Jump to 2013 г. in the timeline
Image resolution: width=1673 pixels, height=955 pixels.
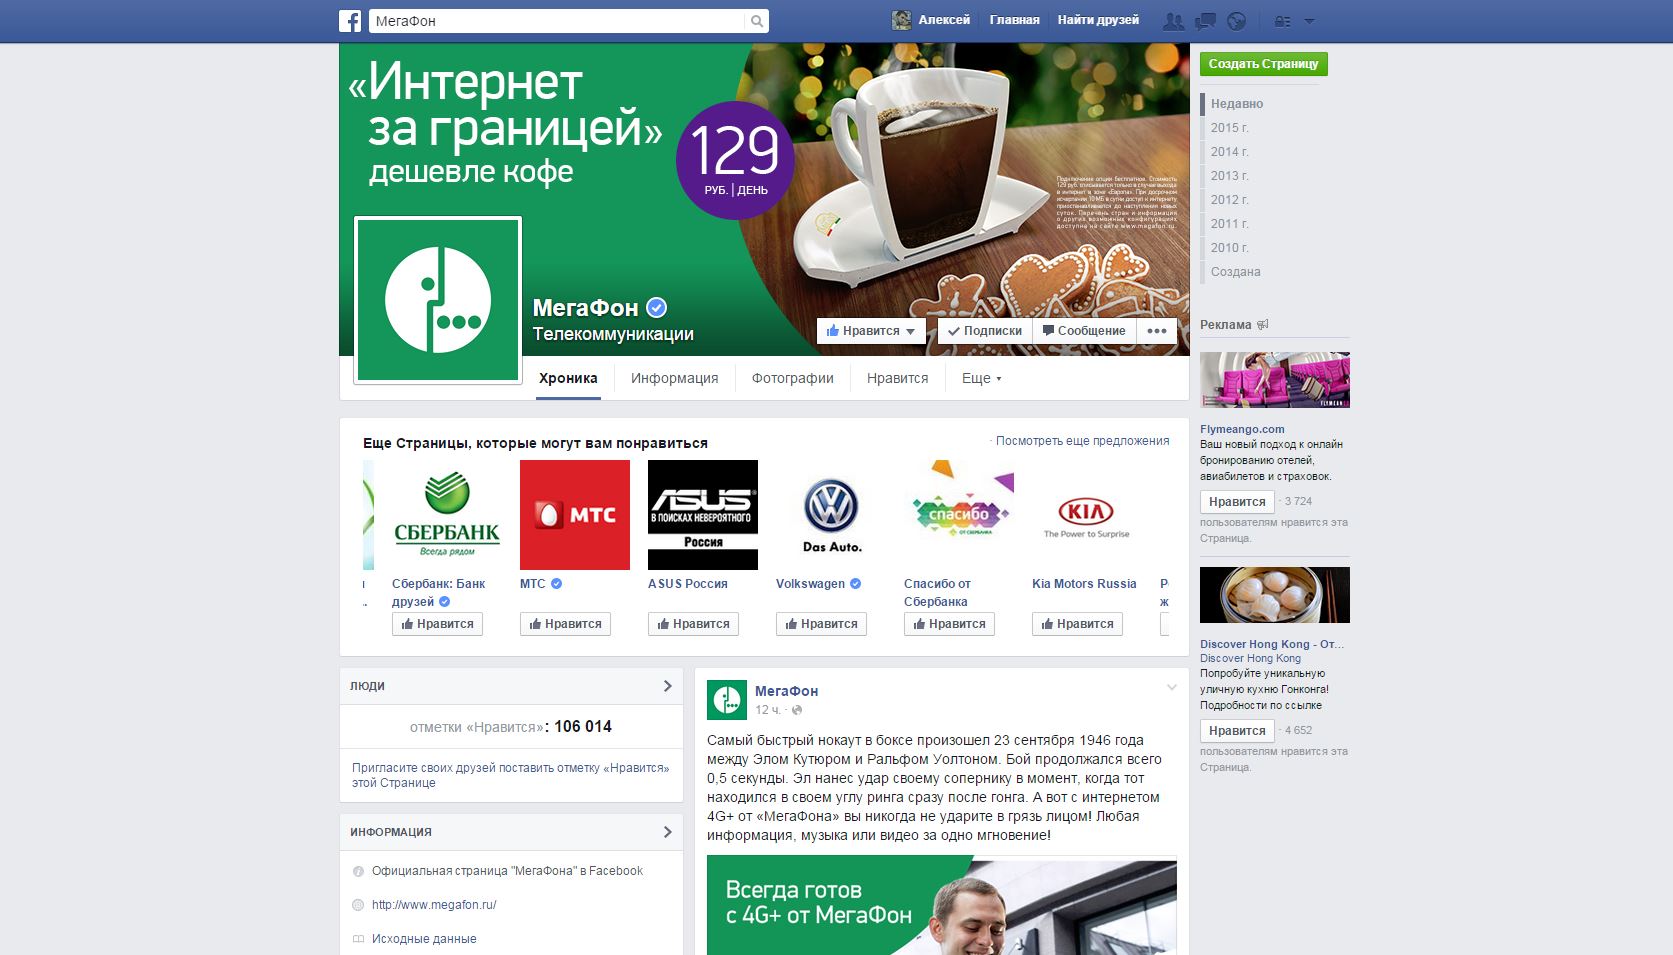pyautogui.click(x=1229, y=176)
